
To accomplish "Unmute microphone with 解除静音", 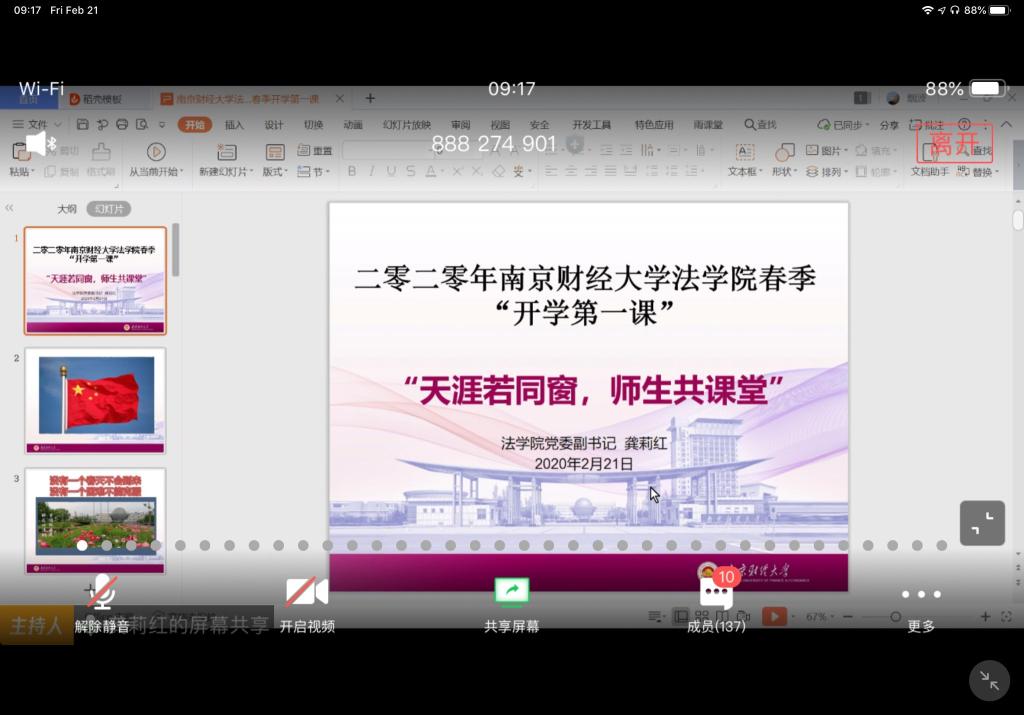I will (101, 593).
